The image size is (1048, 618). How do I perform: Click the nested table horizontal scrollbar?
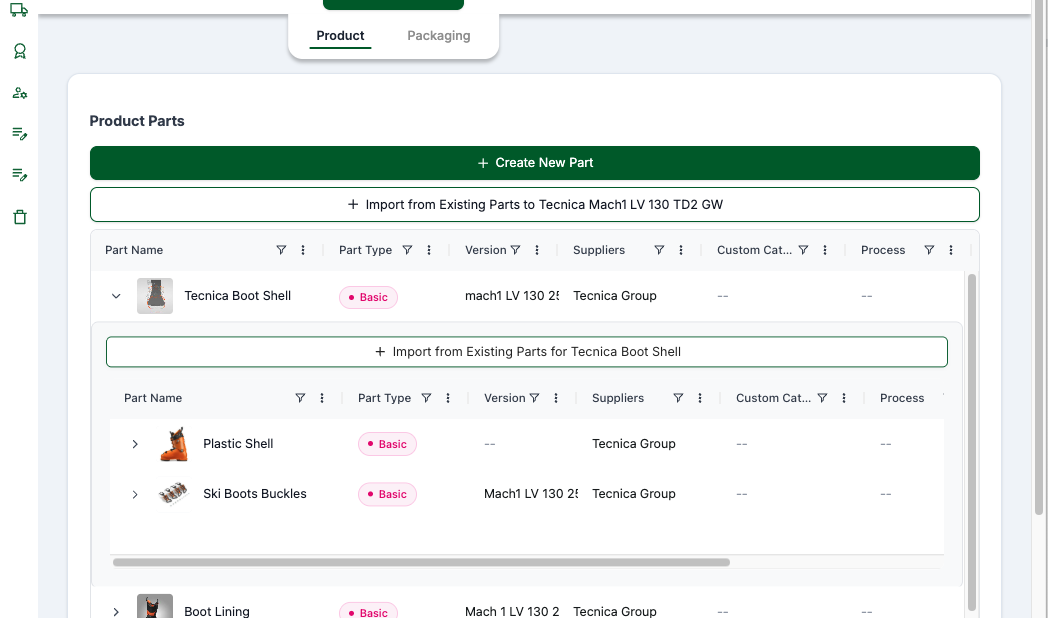(x=421, y=562)
